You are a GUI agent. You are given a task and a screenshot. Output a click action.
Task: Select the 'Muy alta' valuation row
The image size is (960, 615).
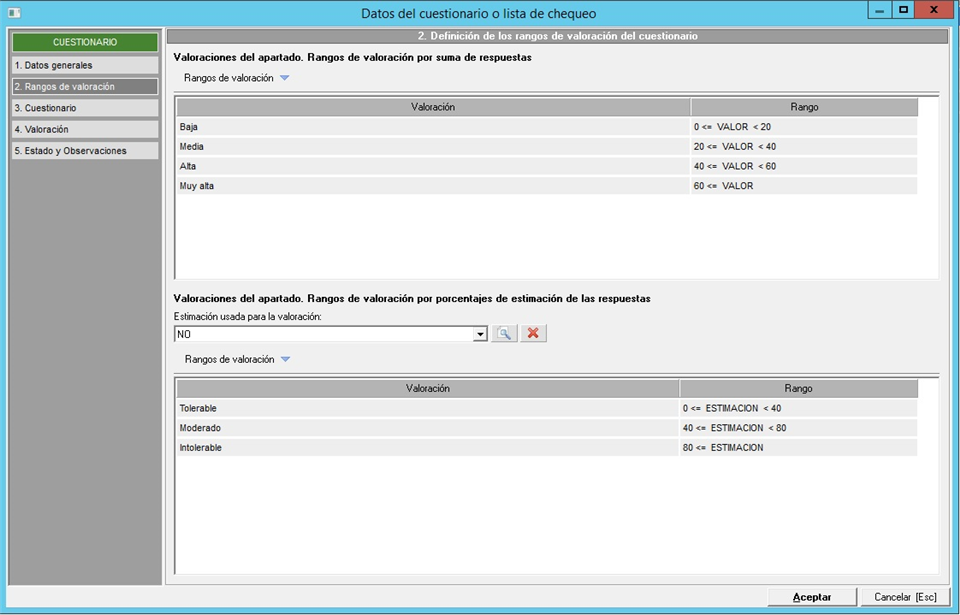(432, 186)
